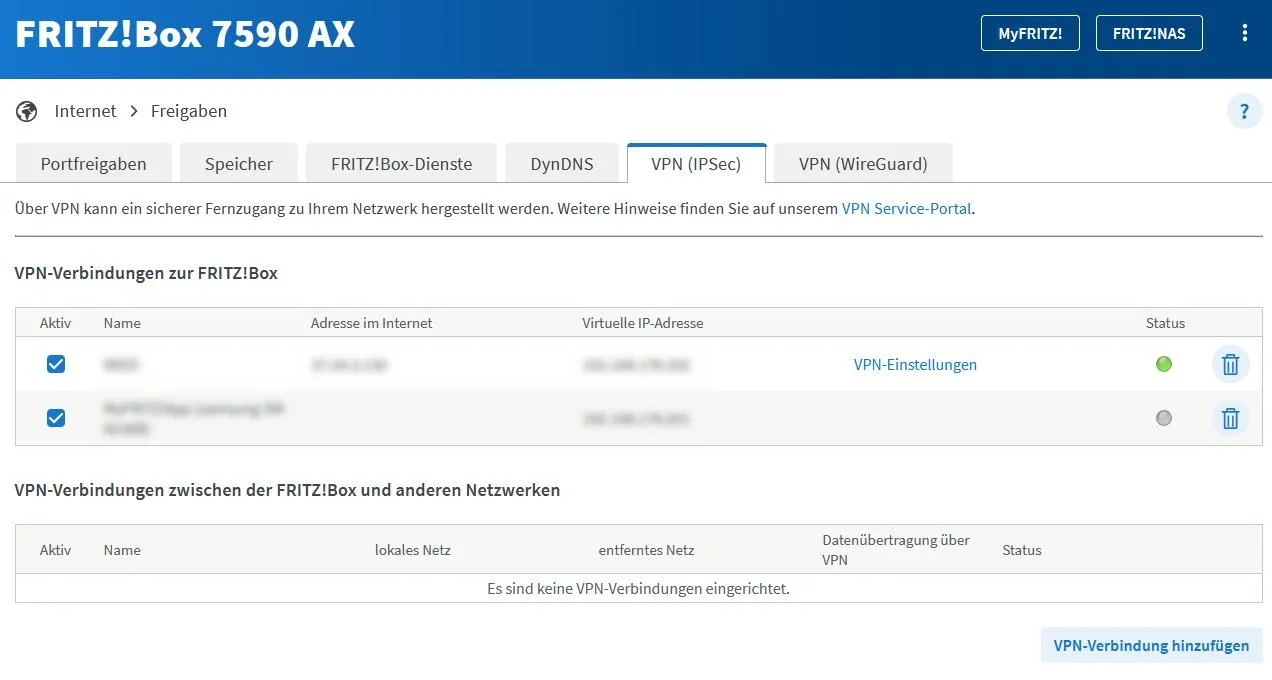This screenshot has height=680, width=1272.
Task: Click Status header above the green dot
Action: pyautogui.click(x=1165, y=323)
